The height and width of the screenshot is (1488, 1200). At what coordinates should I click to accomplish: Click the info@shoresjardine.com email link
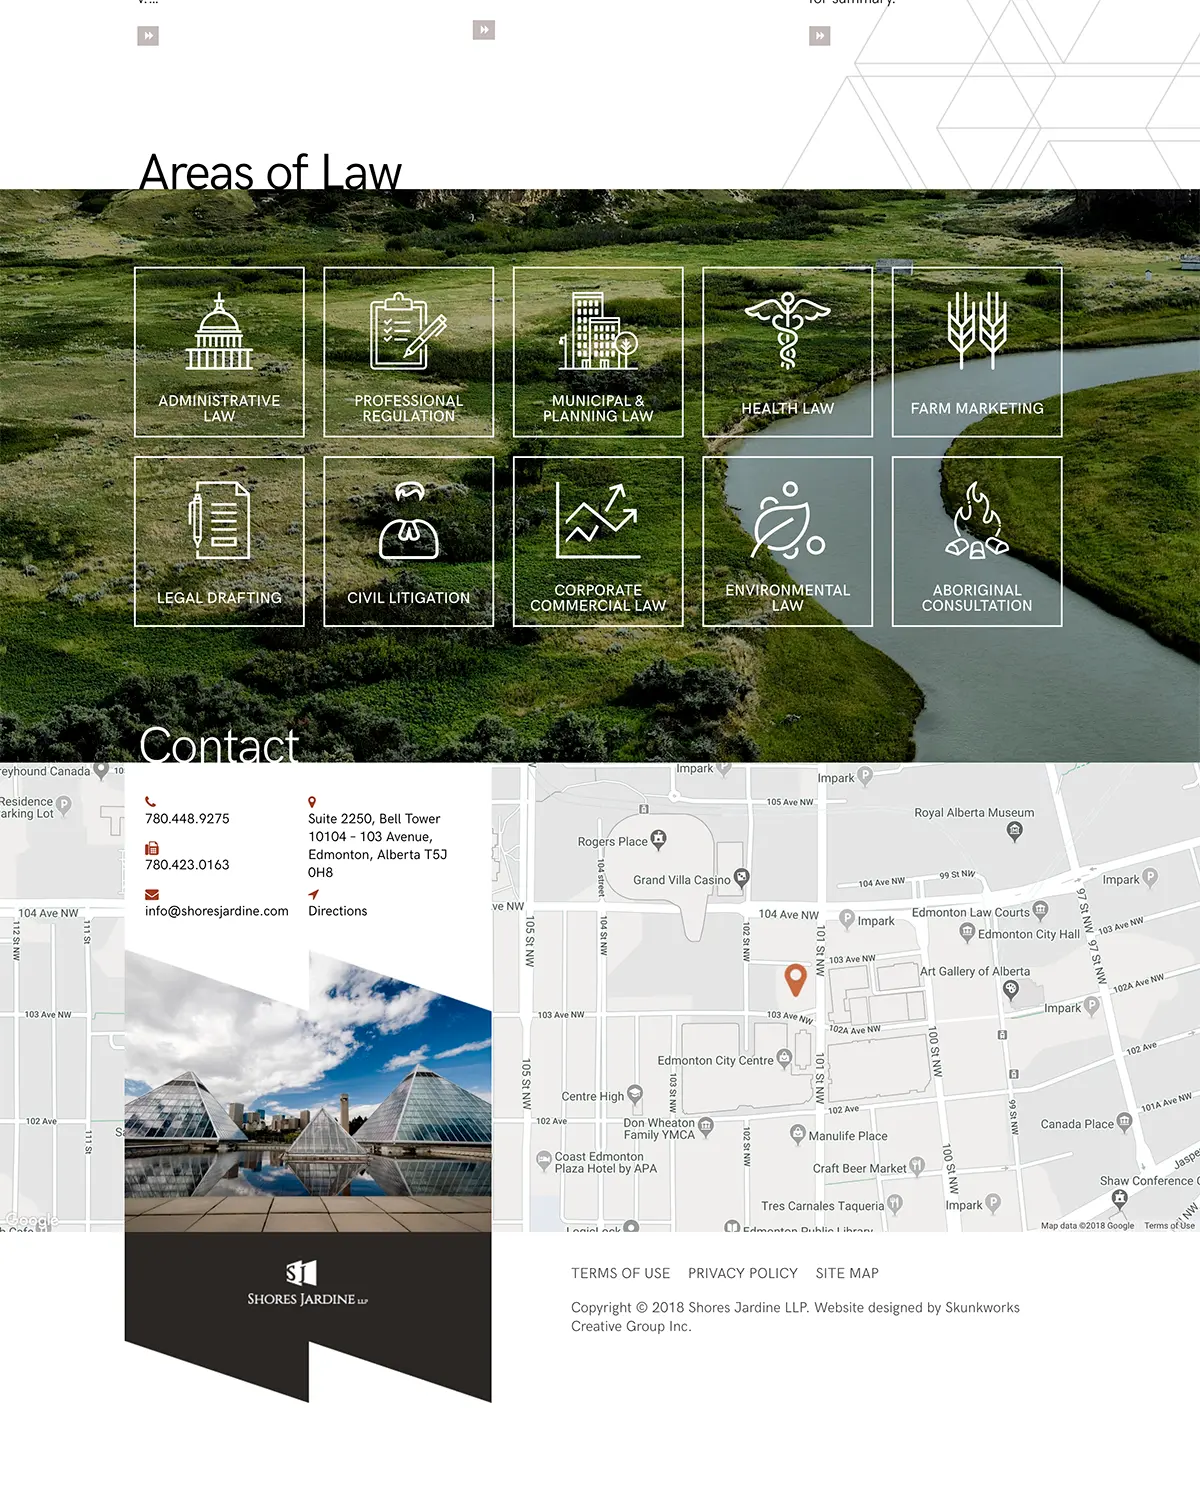[217, 911]
